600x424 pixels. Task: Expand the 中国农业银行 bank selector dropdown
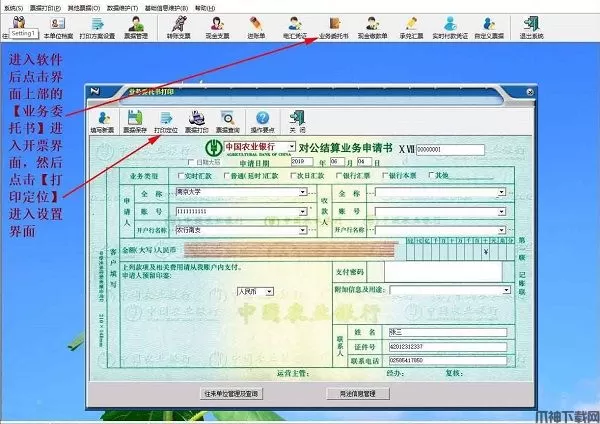coord(292,147)
